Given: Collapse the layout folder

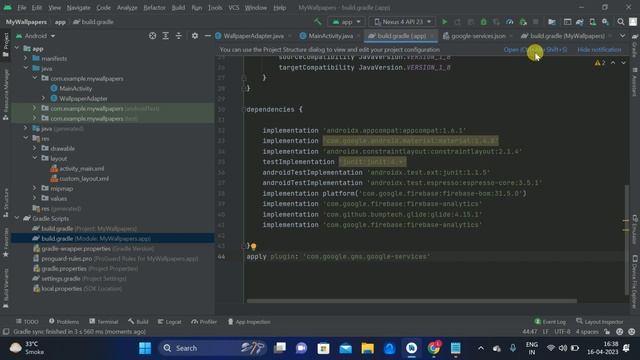Looking at the screenshot, I should 35,158.
